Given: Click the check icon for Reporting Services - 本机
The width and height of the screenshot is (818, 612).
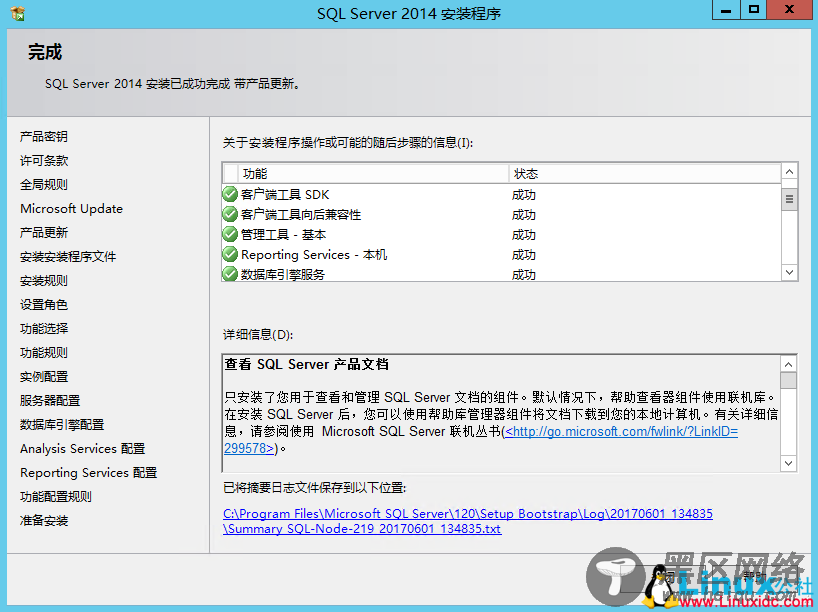Looking at the screenshot, I should [230, 254].
